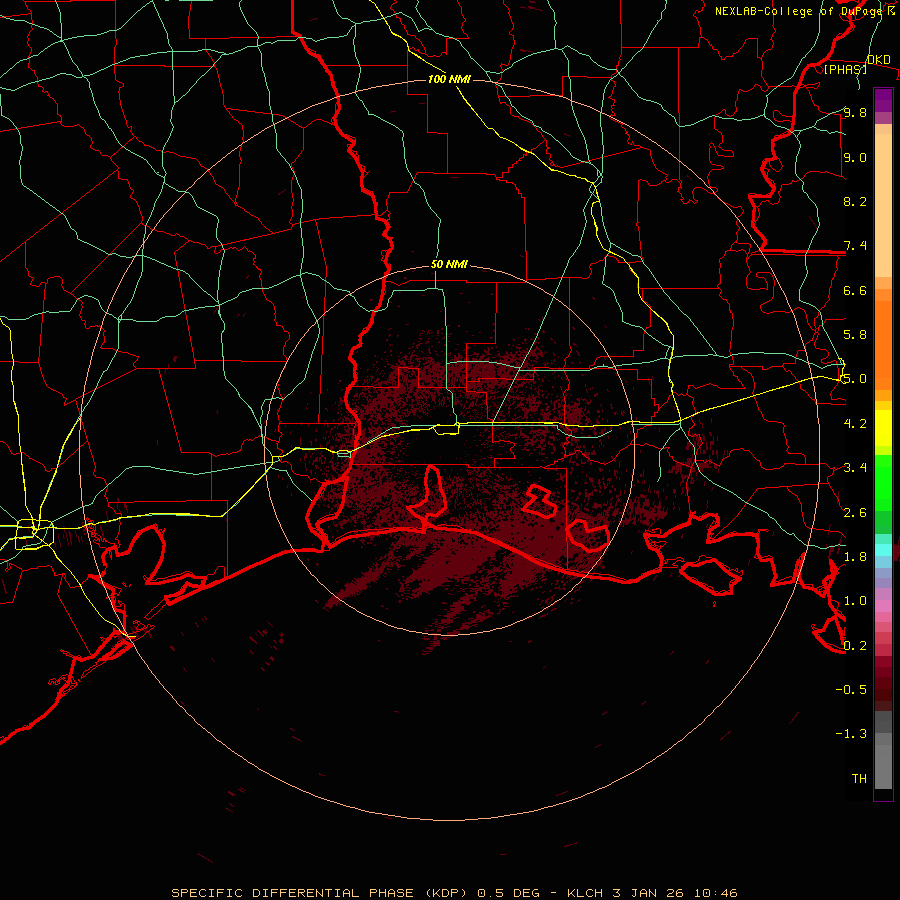Click the DKD label above the color scale
The image size is (900, 900).
pos(879,59)
